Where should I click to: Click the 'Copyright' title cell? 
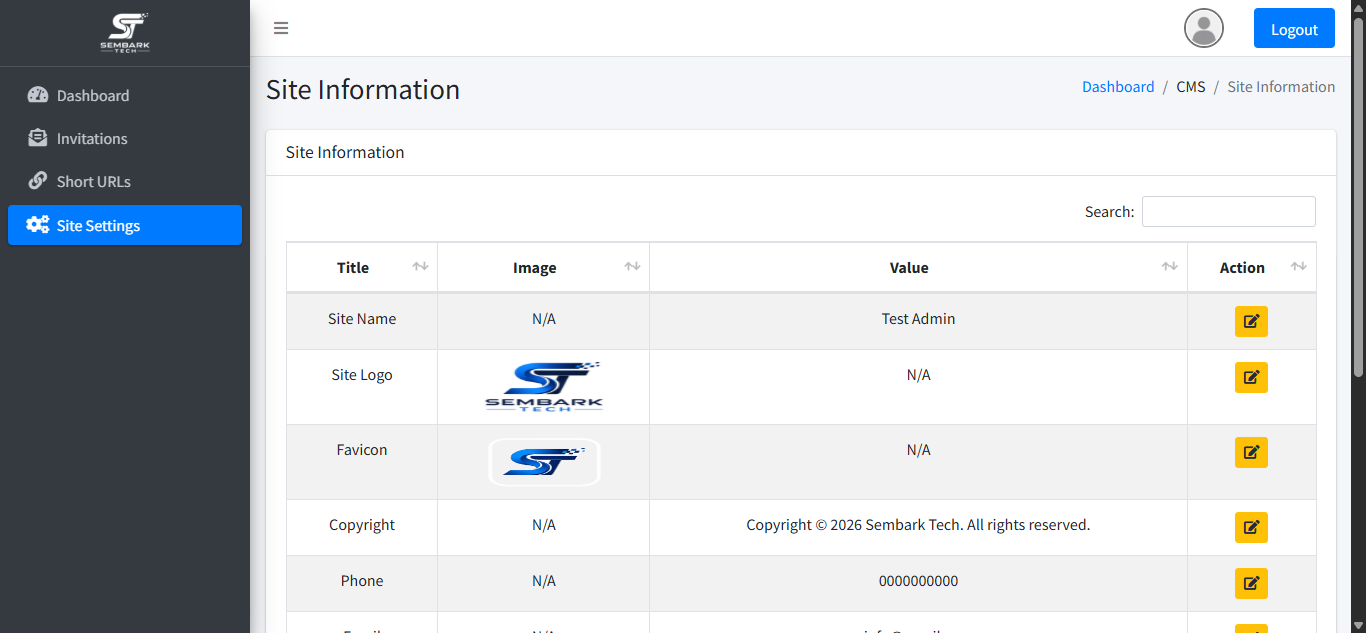point(362,525)
